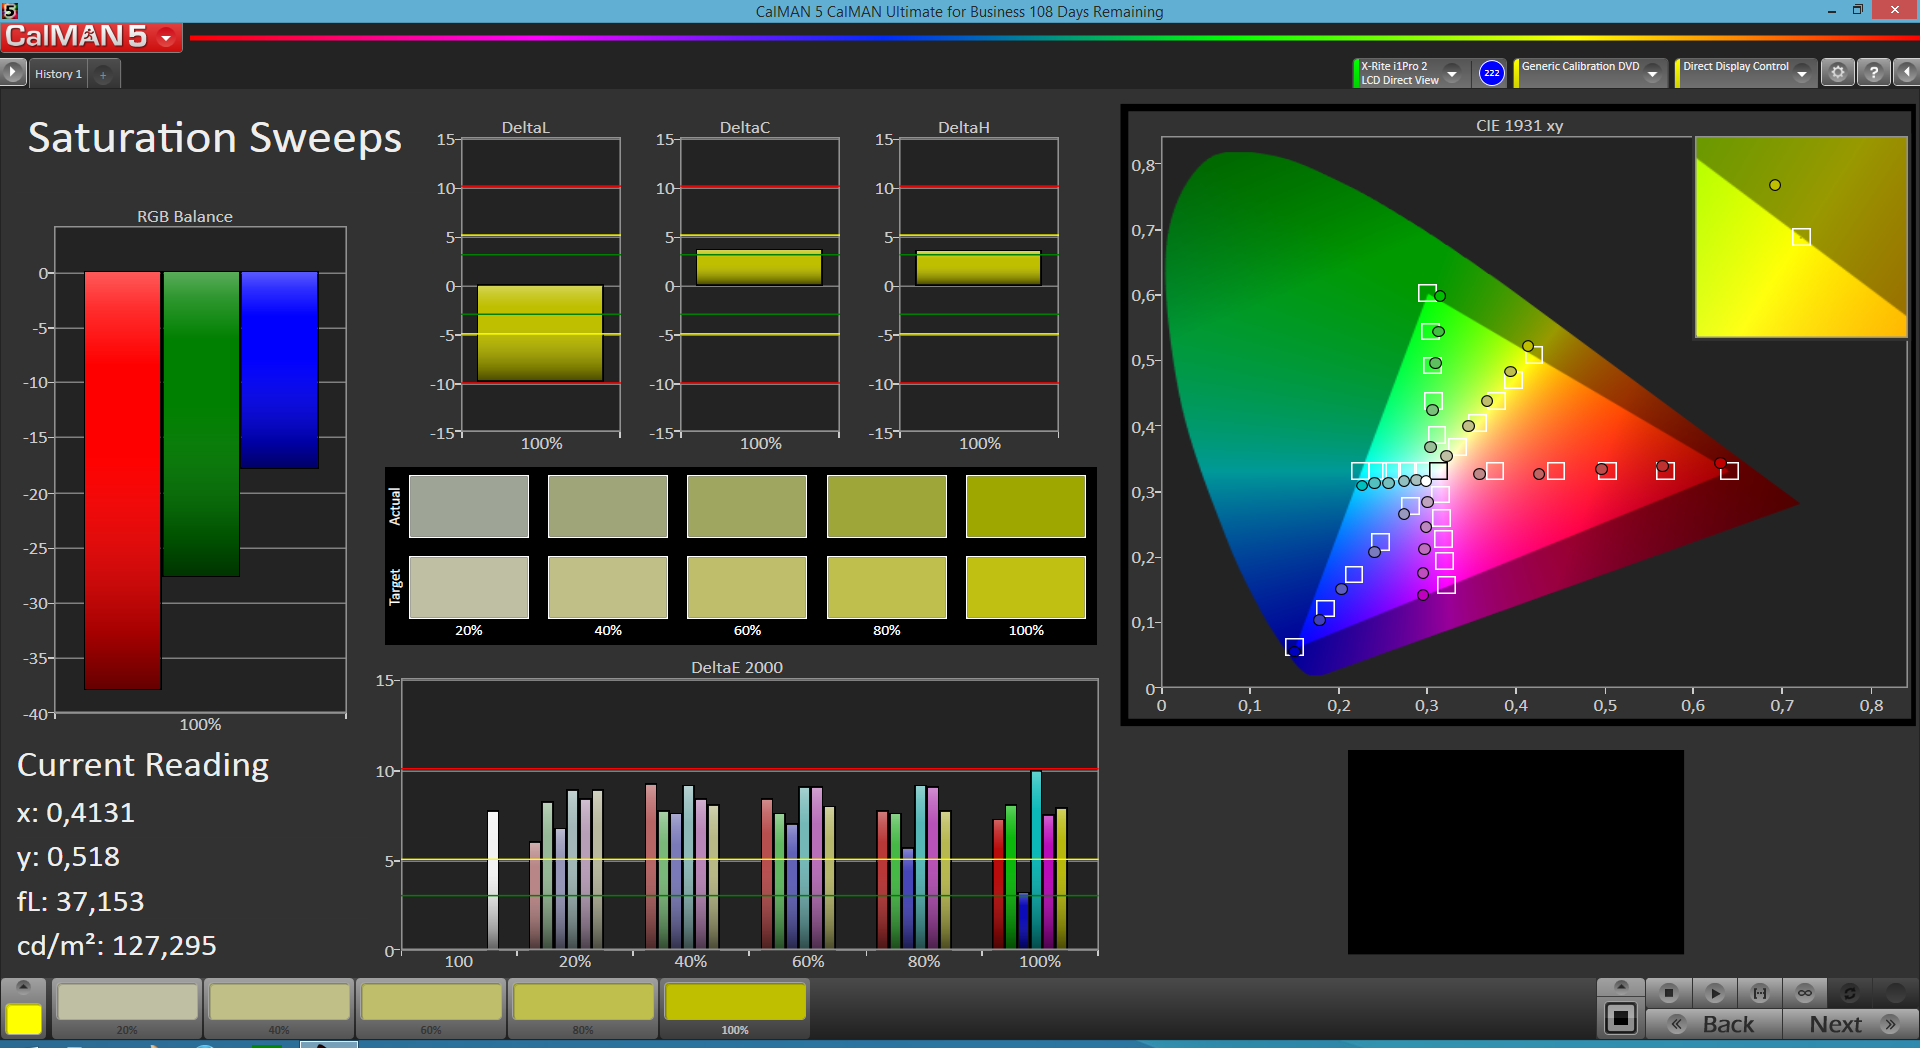1920x1048 pixels.
Task: Open the Generic Calibration DVD source dropdown
Action: pos(1653,74)
